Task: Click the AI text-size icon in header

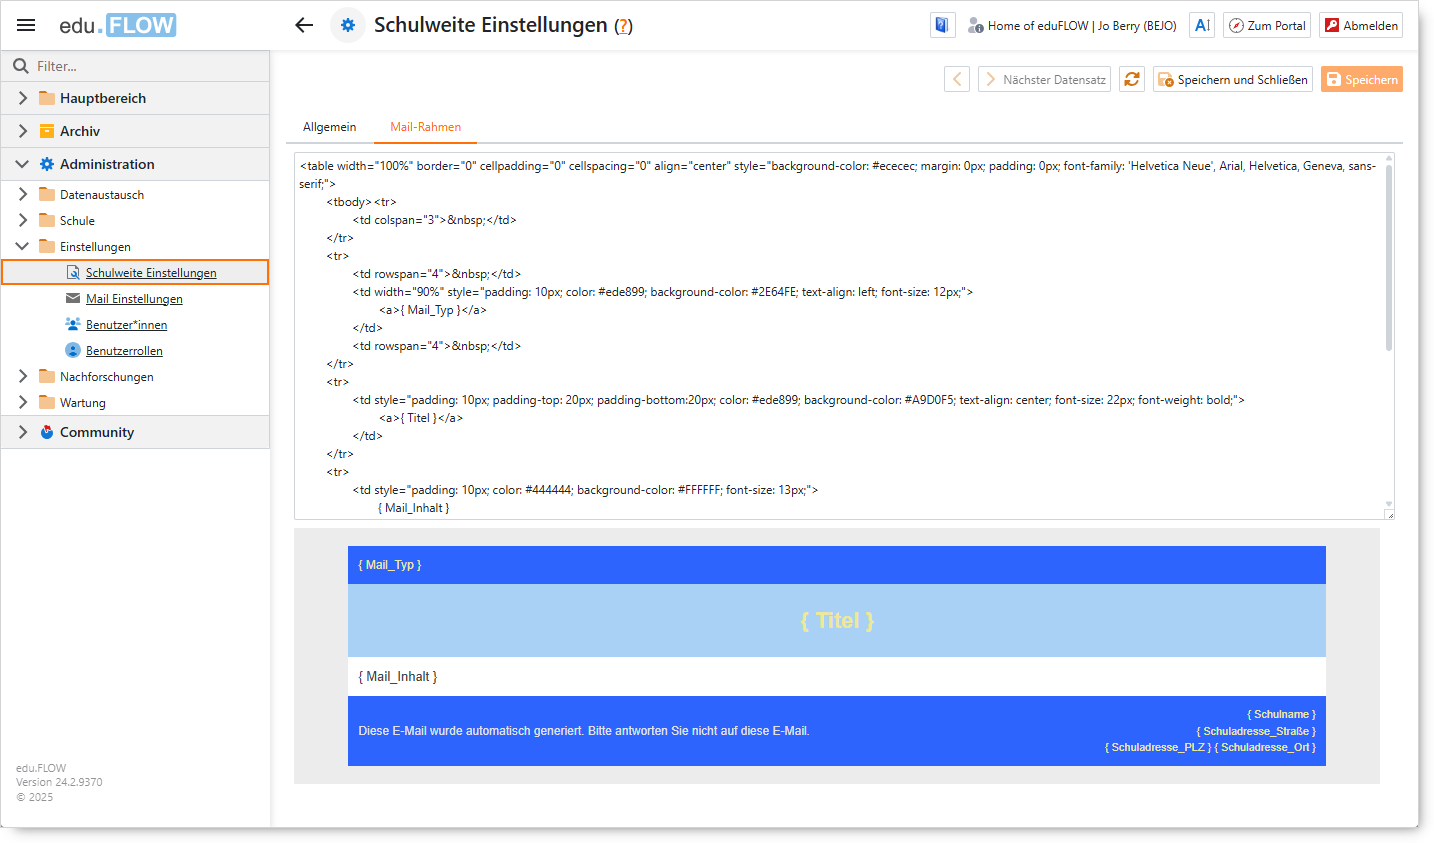Action: pos(1201,24)
